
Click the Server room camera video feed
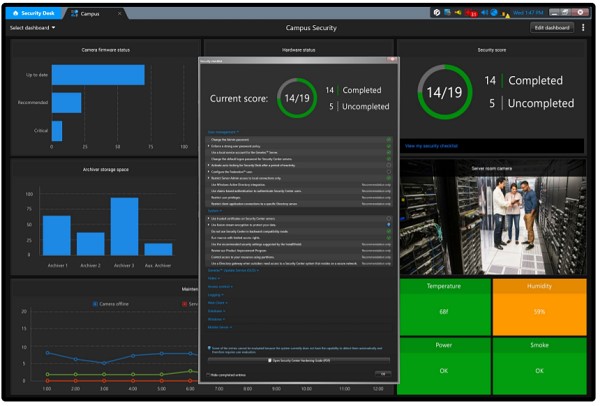click(x=490, y=218)
